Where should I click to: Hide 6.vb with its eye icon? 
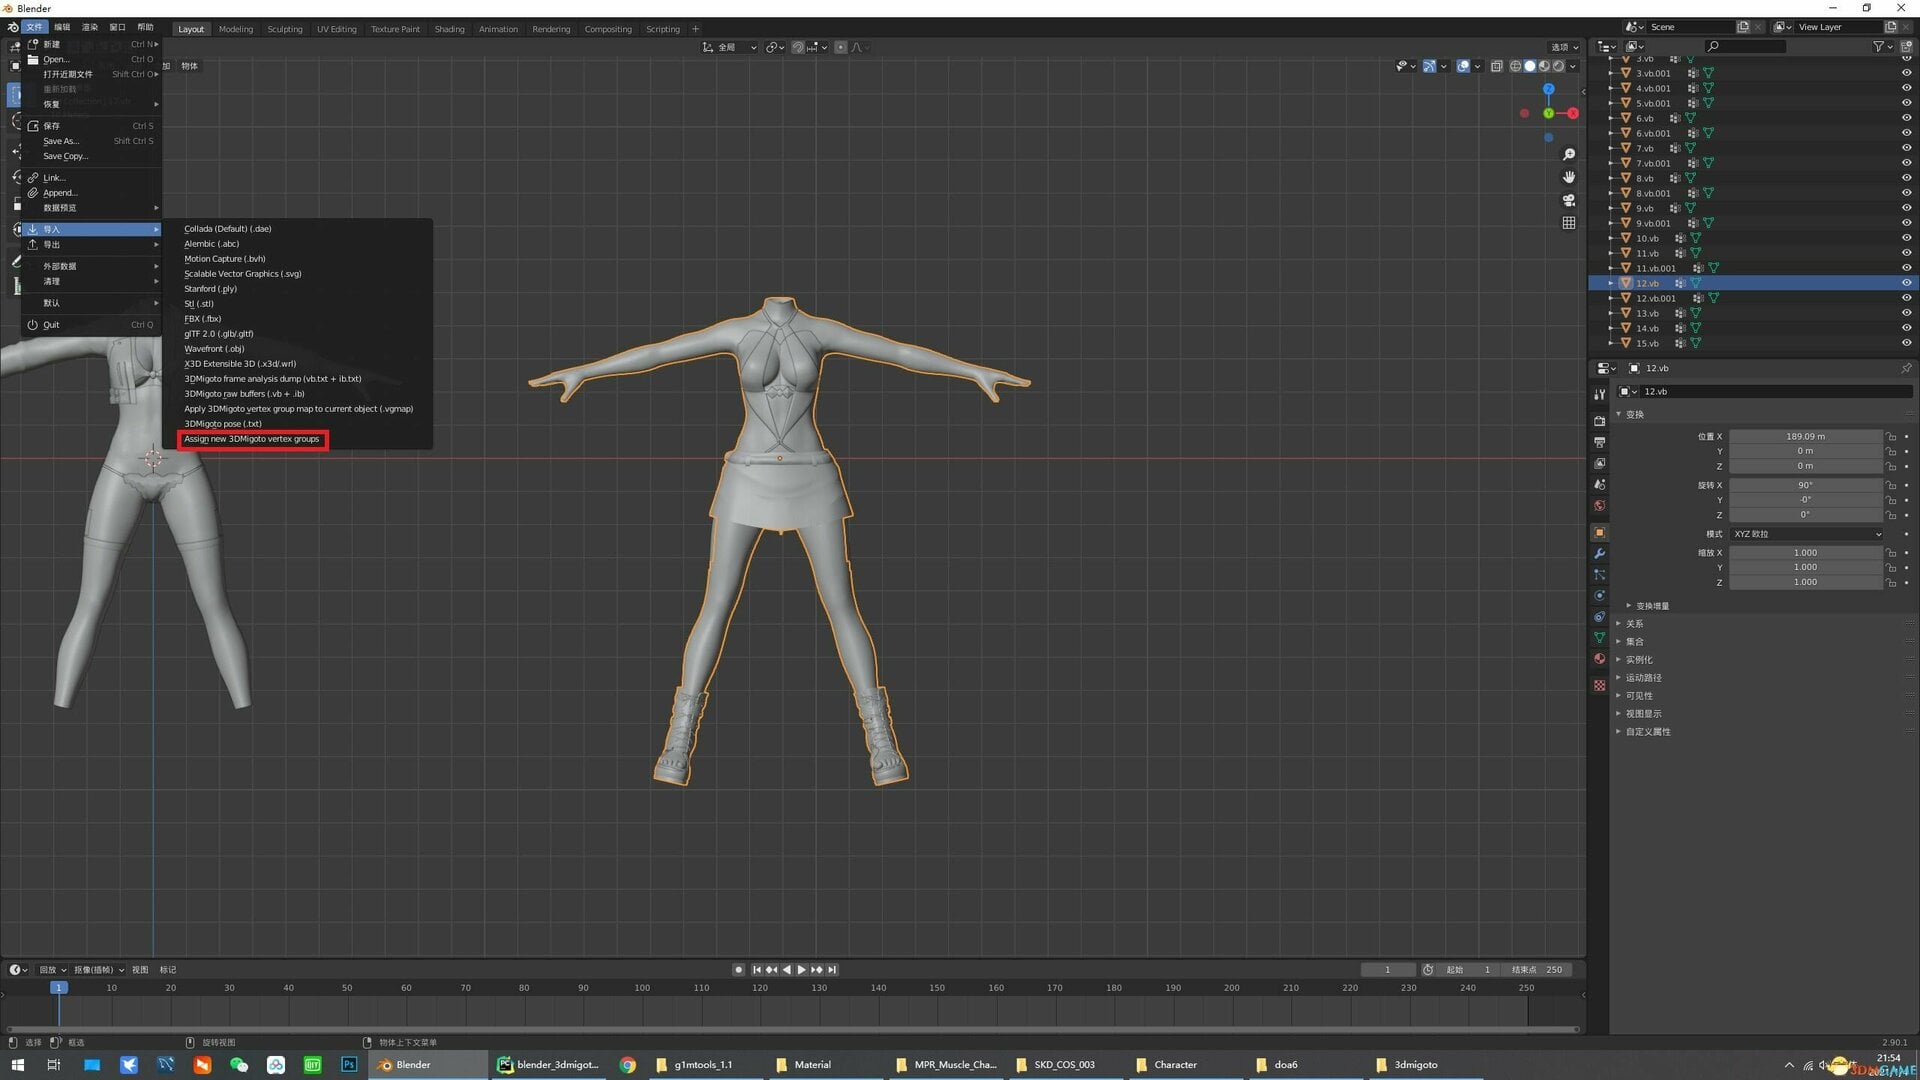point(1906,118)
